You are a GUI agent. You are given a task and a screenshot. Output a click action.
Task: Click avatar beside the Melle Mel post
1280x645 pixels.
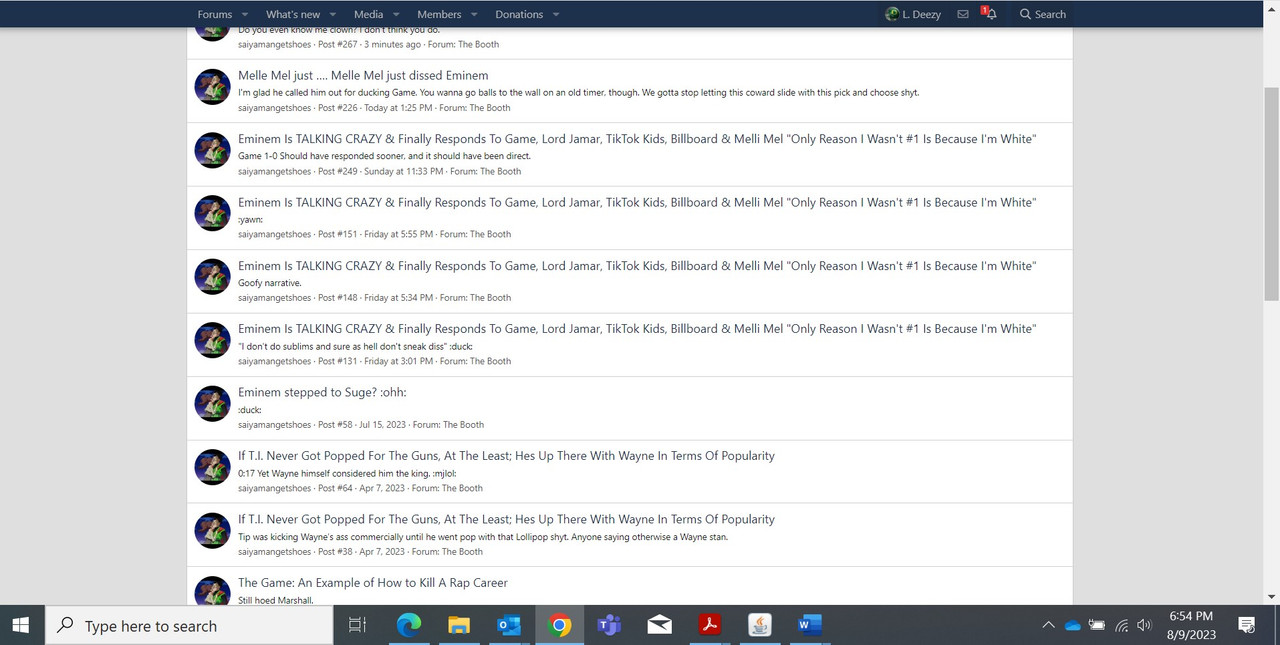[x=212, y=87]
